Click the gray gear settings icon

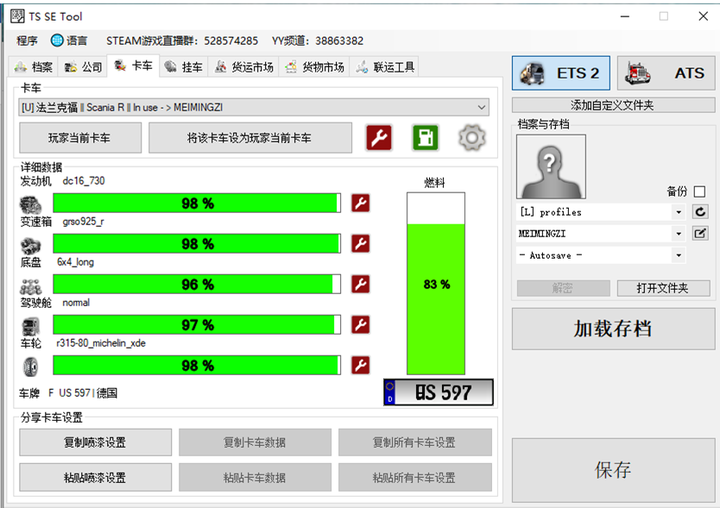pos(472,137)
